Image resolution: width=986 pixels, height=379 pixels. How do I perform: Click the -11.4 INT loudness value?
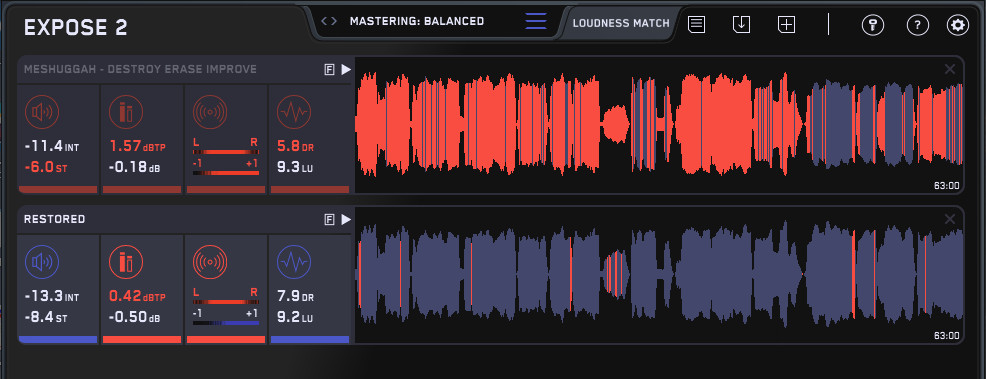point(52,146)
